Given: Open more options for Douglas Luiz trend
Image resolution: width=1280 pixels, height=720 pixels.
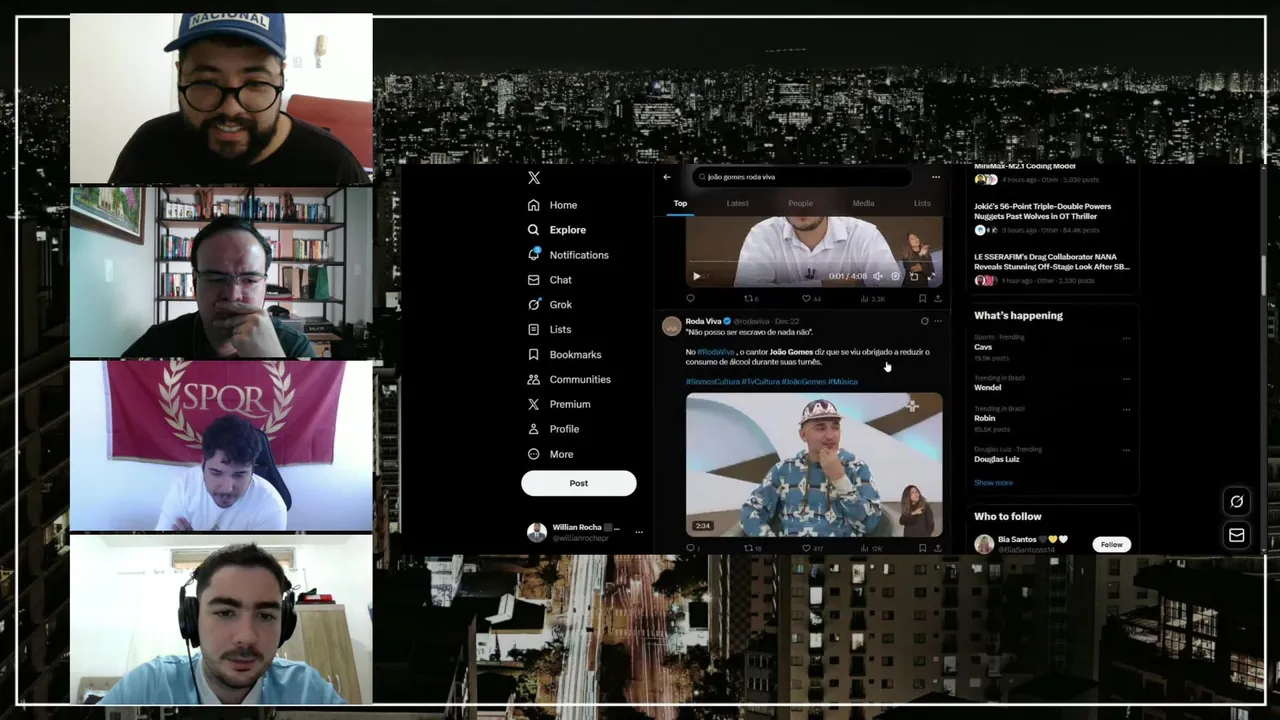Looking at the screenshot, I should pos(1126,450).
